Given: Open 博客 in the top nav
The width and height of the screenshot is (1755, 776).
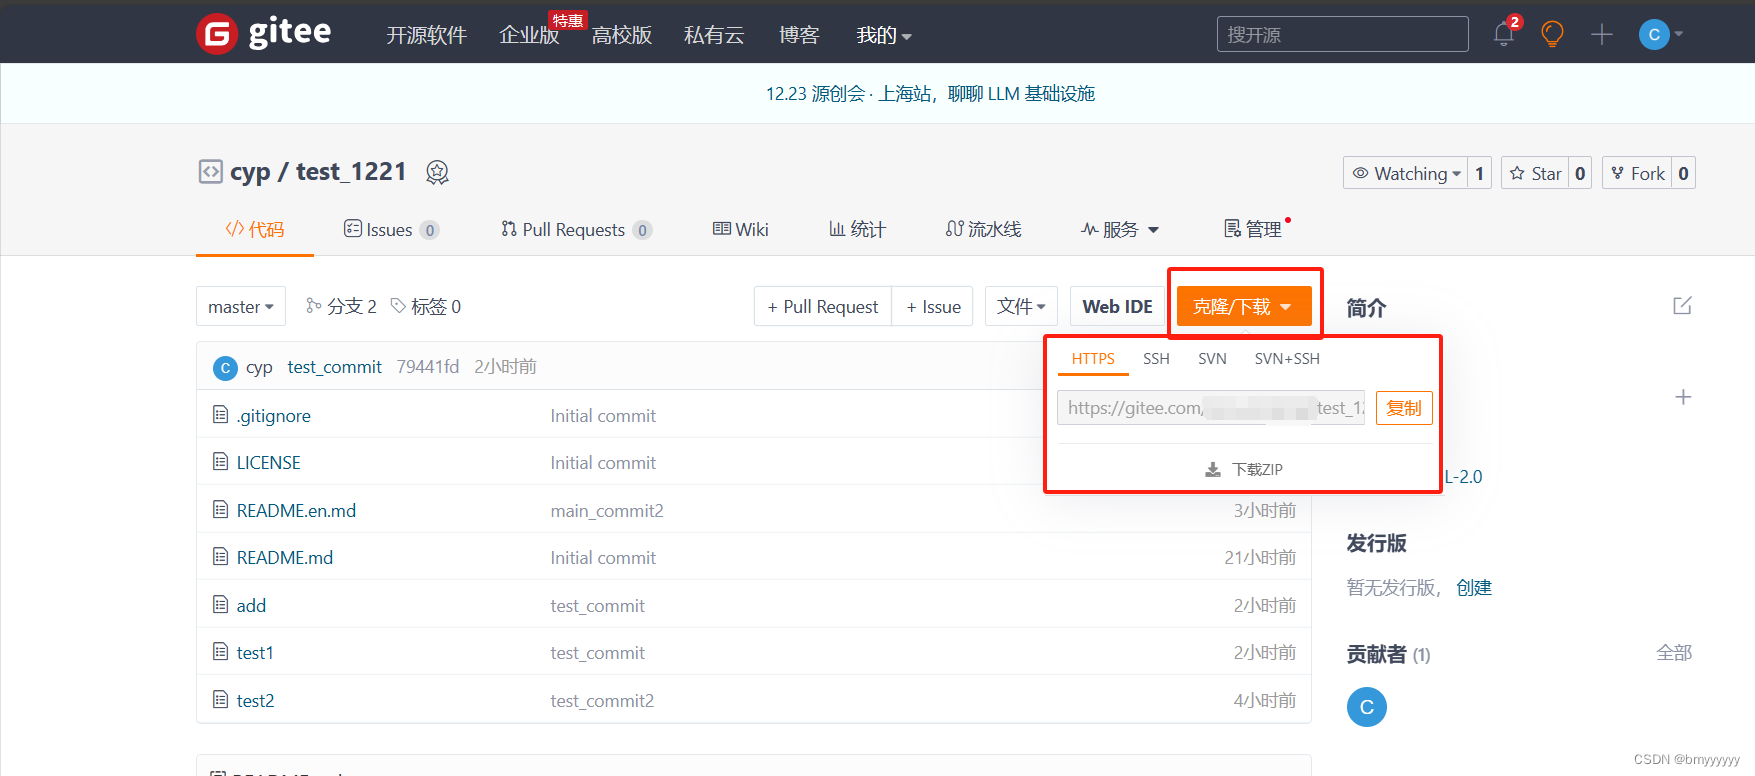Looking at the screenshot, I should tap(799, 35).
